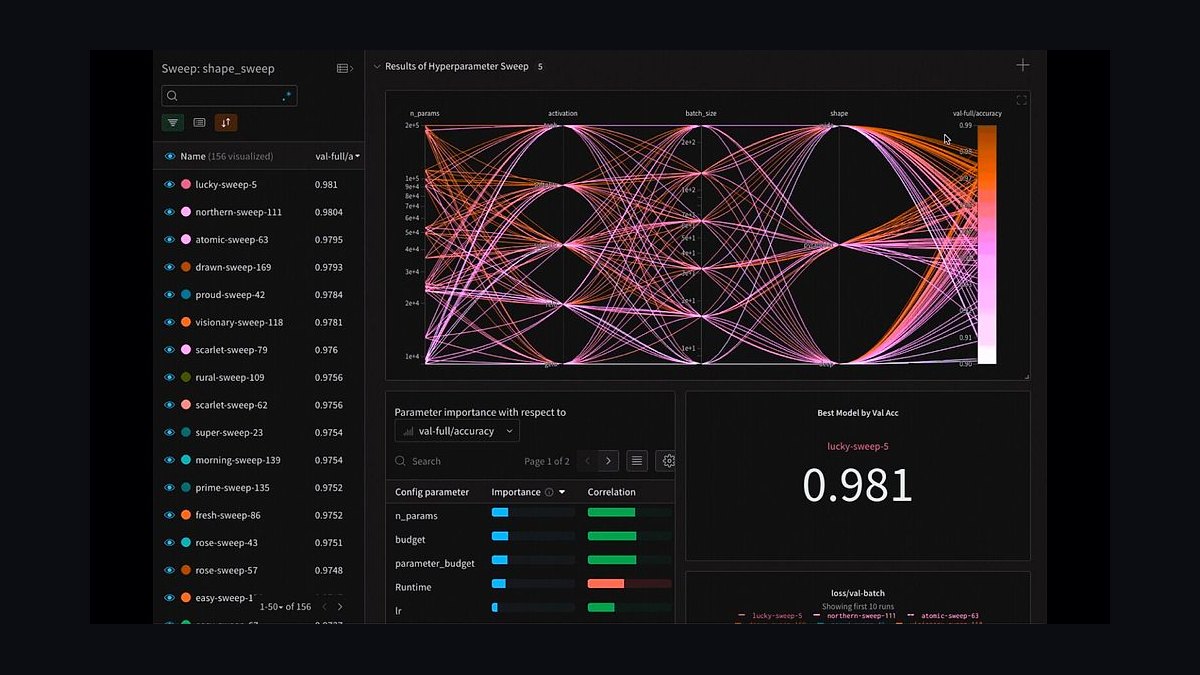Click the parameter_budget row in importance table
The width and height of the screenshot is (1200, 675).
click(530, 563)
